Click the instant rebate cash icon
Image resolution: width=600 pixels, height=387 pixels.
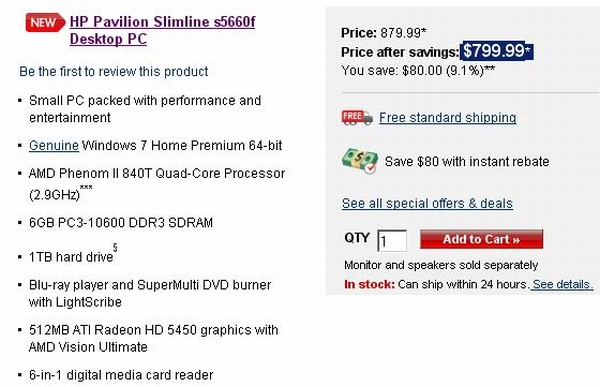360,161
